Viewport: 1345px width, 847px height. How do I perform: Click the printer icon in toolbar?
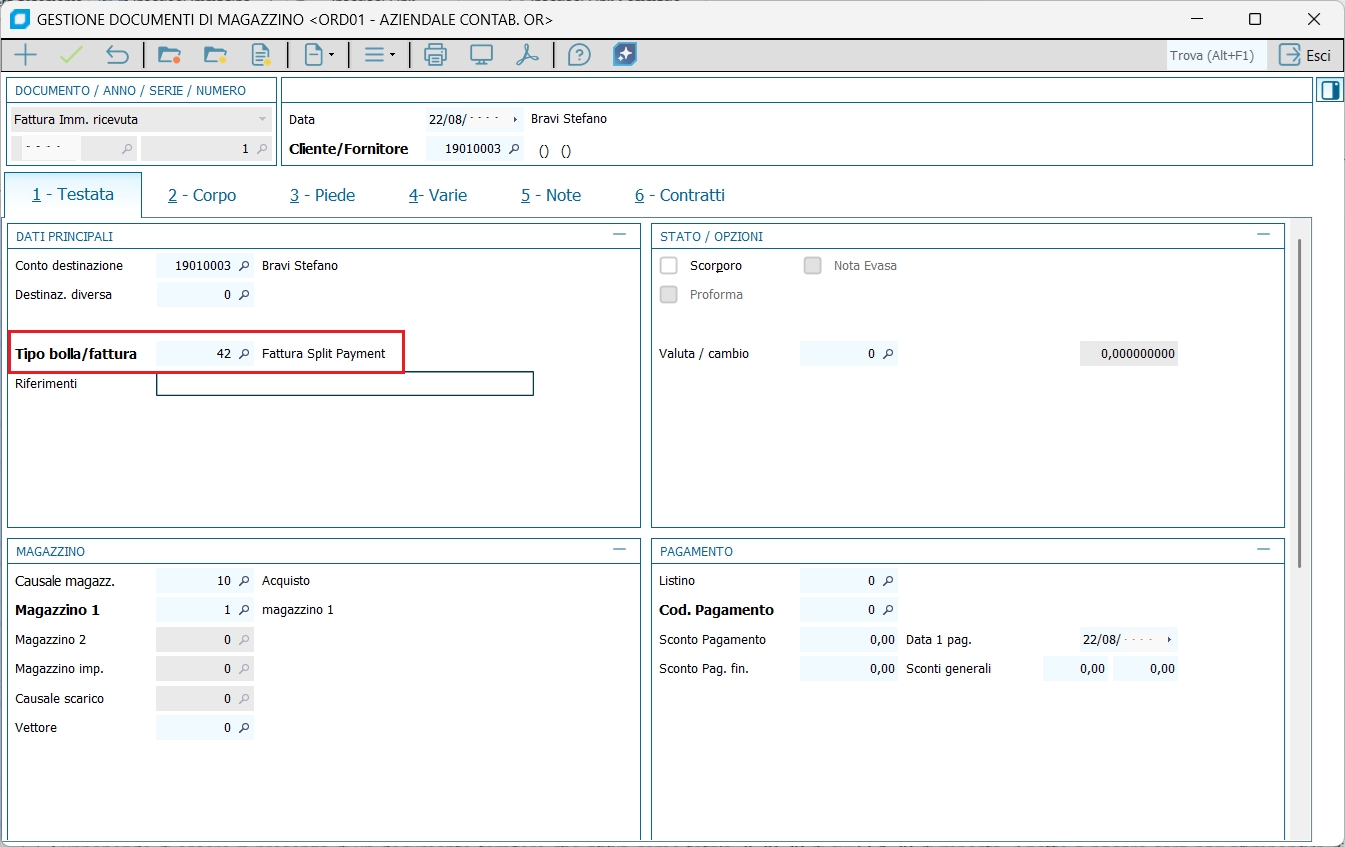[435, 55]
